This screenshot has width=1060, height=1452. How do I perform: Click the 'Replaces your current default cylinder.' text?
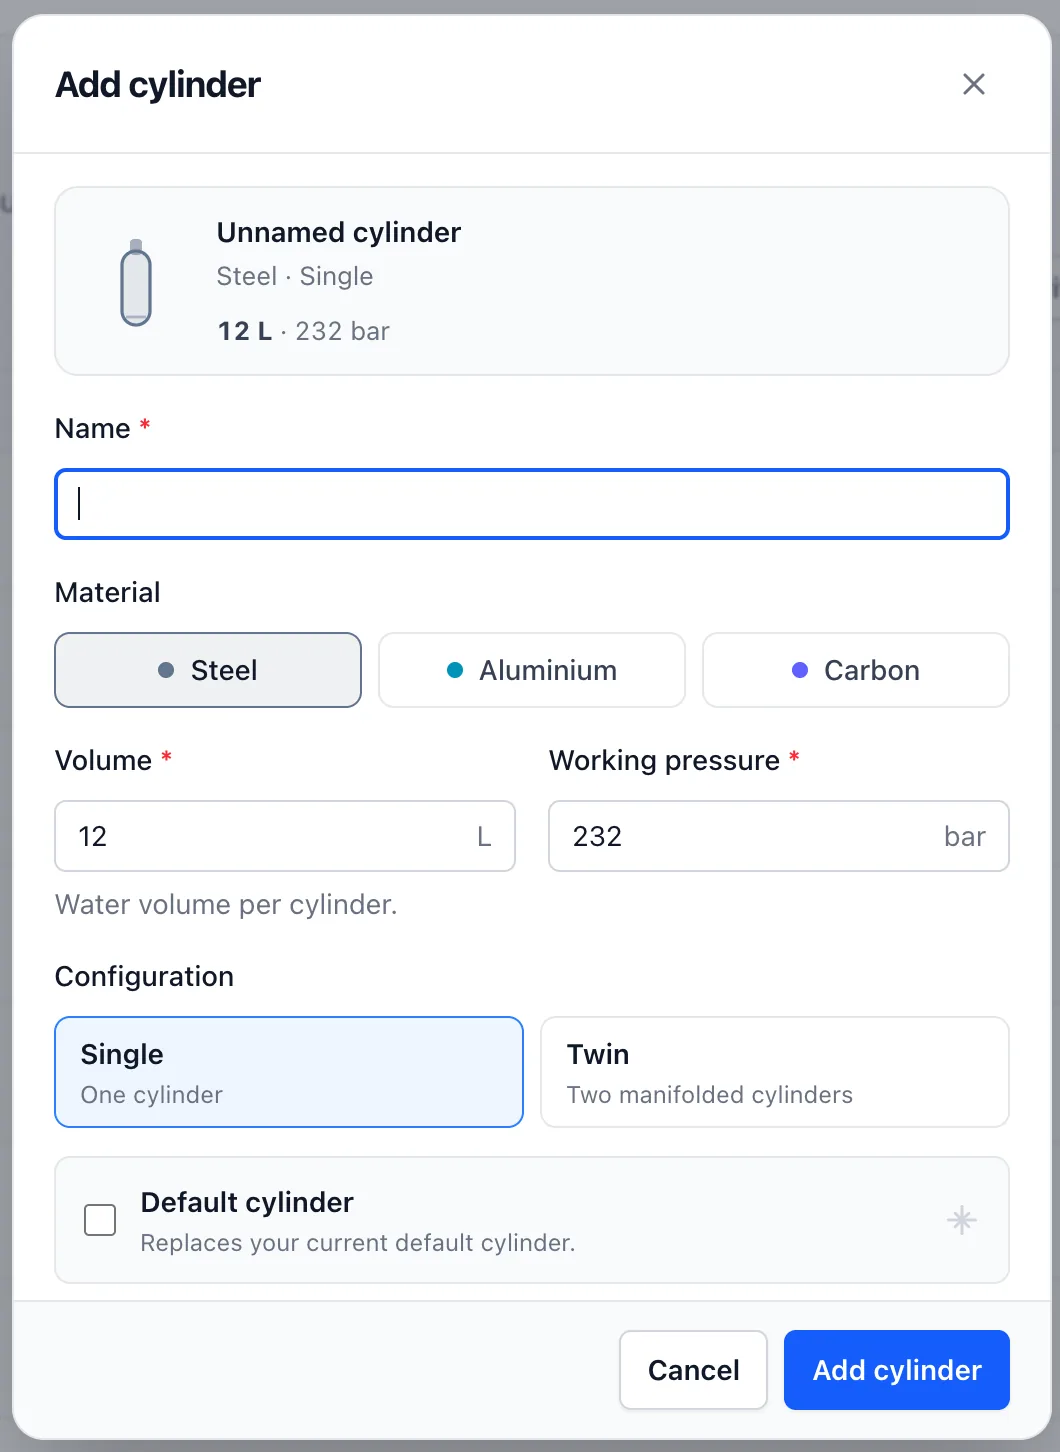coord(358,1243)
